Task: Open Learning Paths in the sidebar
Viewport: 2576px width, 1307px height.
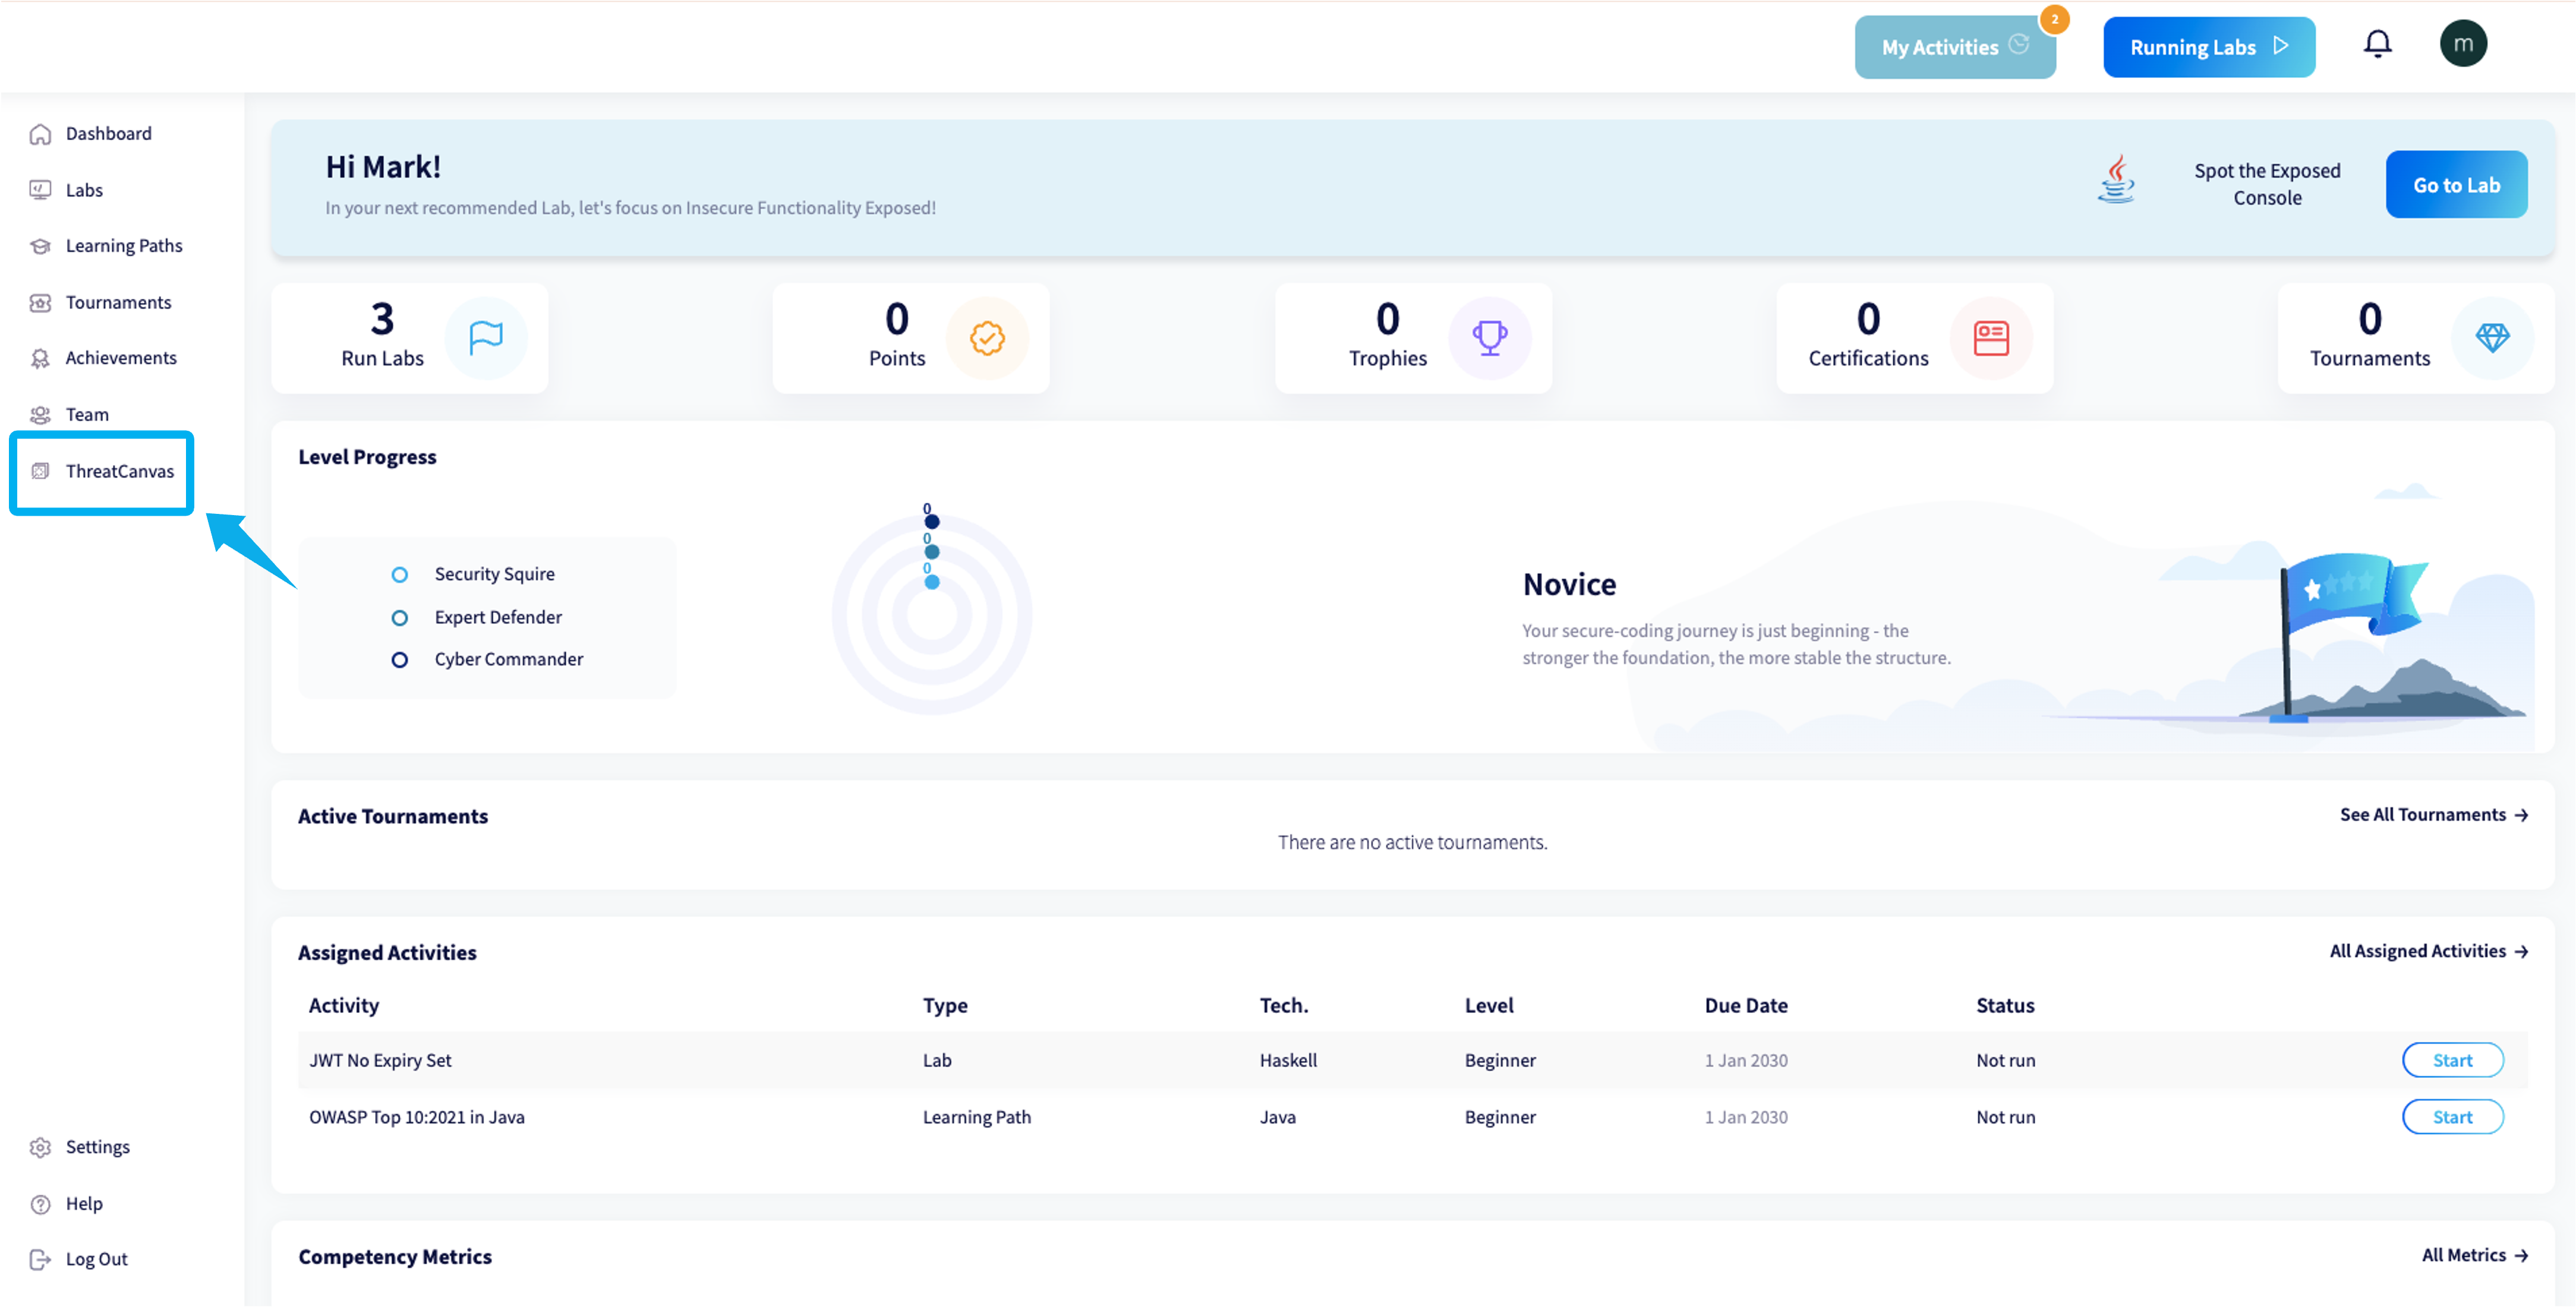Action: [123, 246]
